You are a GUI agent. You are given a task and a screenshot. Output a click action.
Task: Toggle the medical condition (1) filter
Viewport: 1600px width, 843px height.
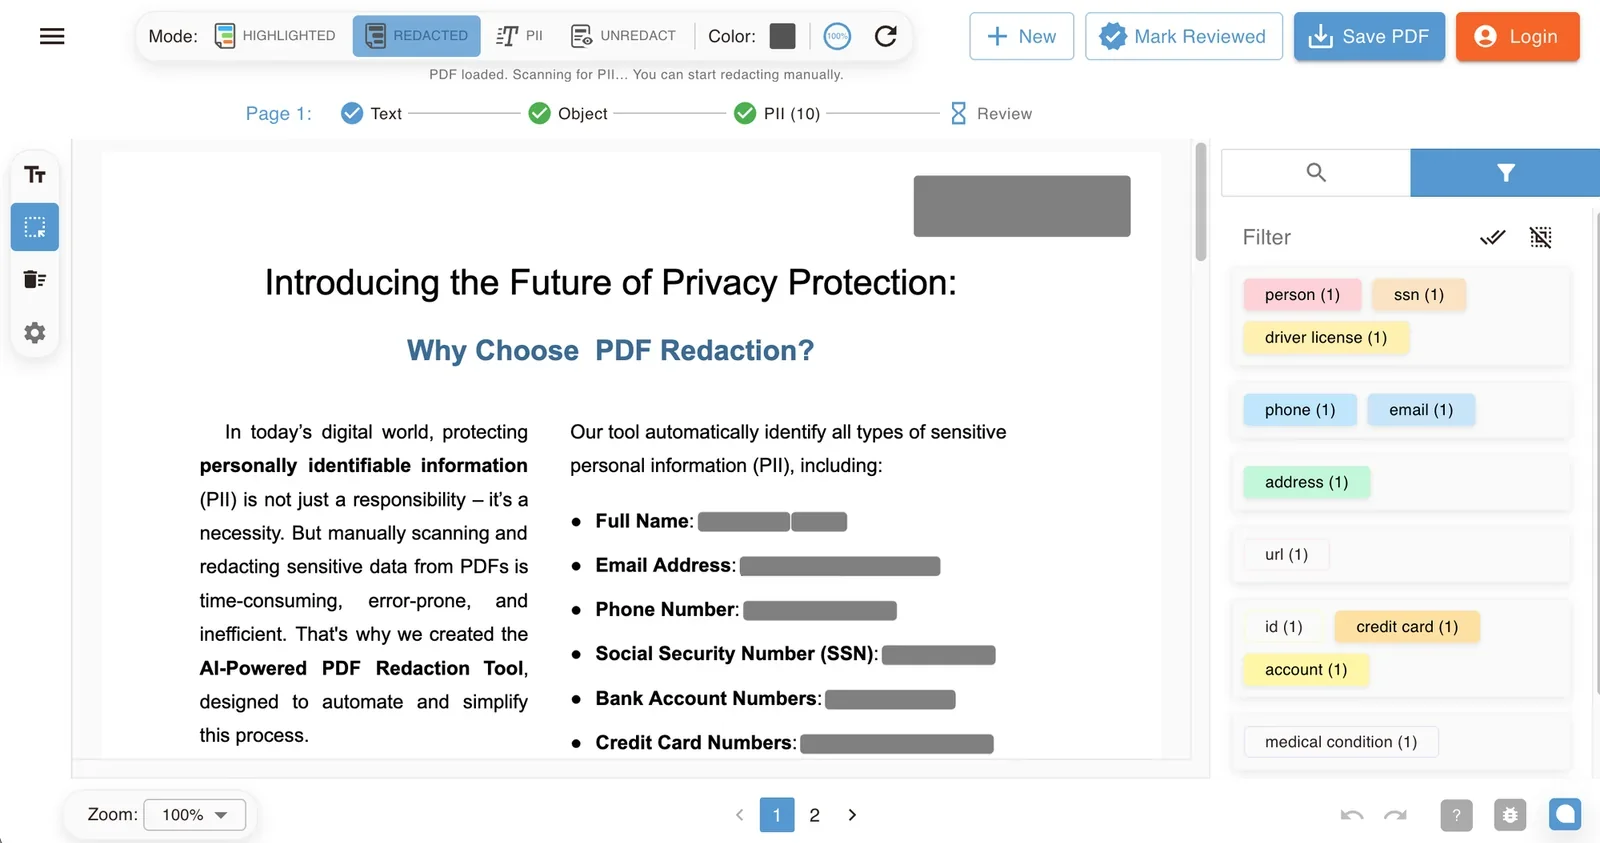tap(1341, 742)
